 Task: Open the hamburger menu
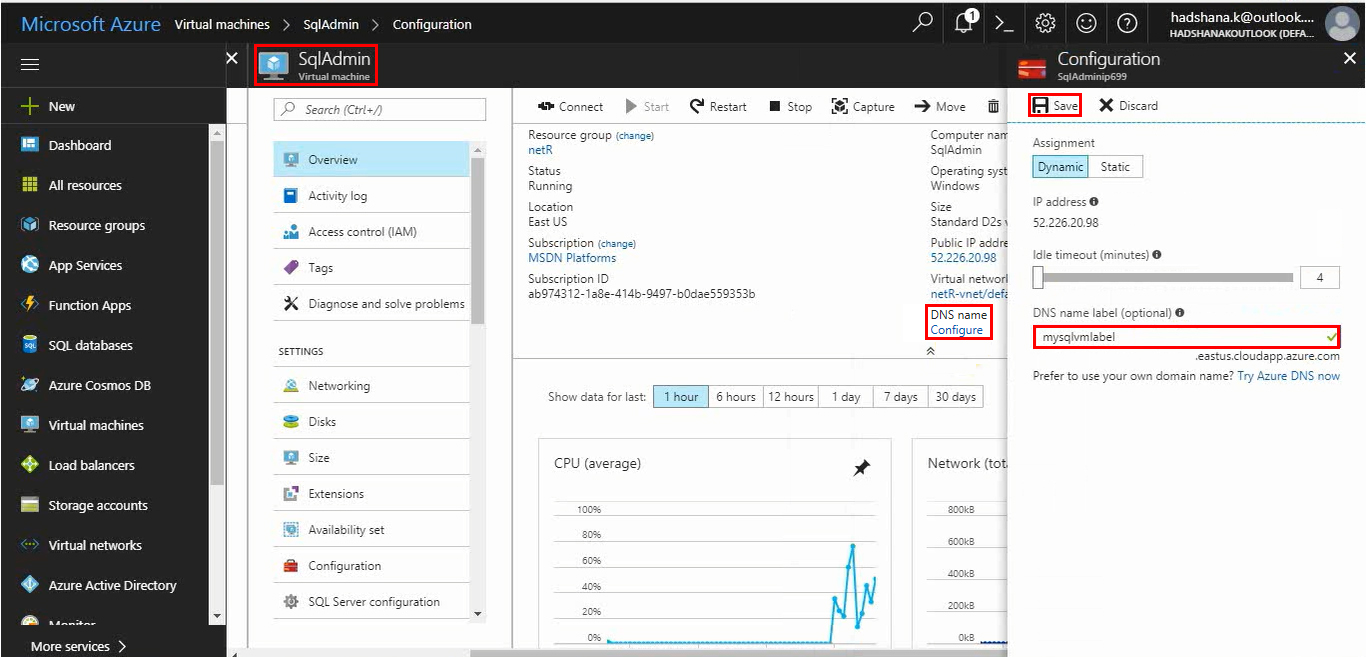[29, 63]
